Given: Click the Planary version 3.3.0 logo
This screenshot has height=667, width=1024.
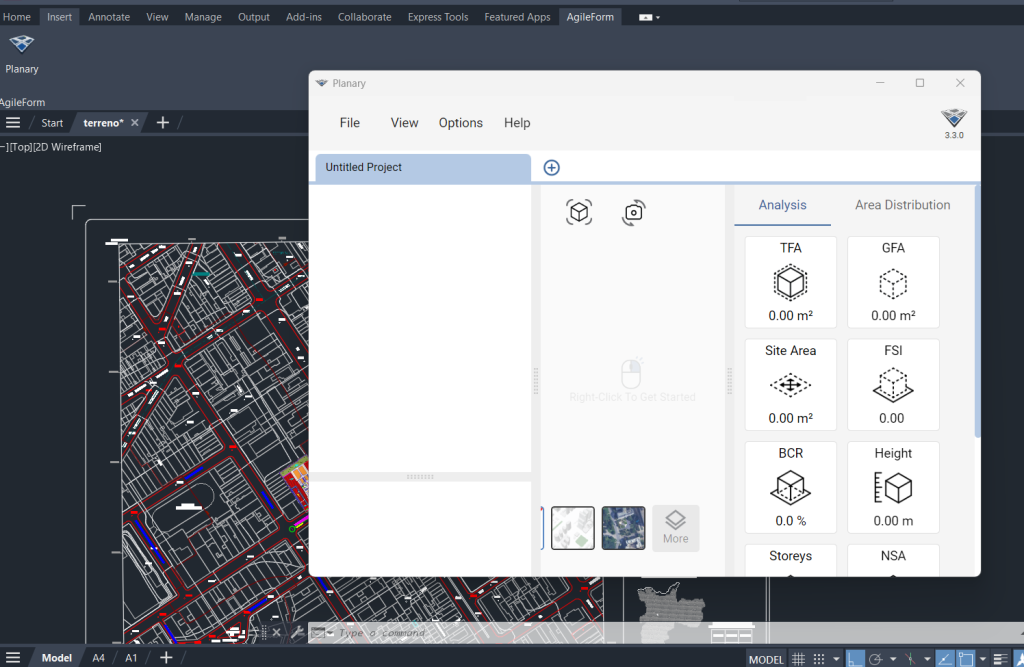Looking at the screenshot, I should [x=953, y=123].
